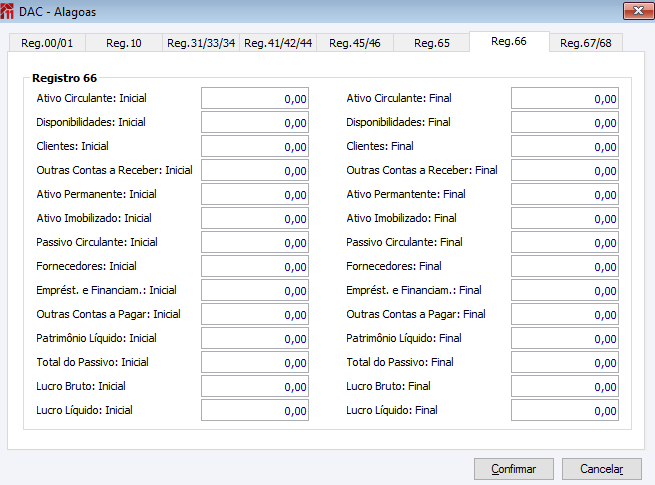Image resolution: width=655 pixels, height=485 pixels.
Task: Click the DAC application icon in title bar
Action: 7,11
